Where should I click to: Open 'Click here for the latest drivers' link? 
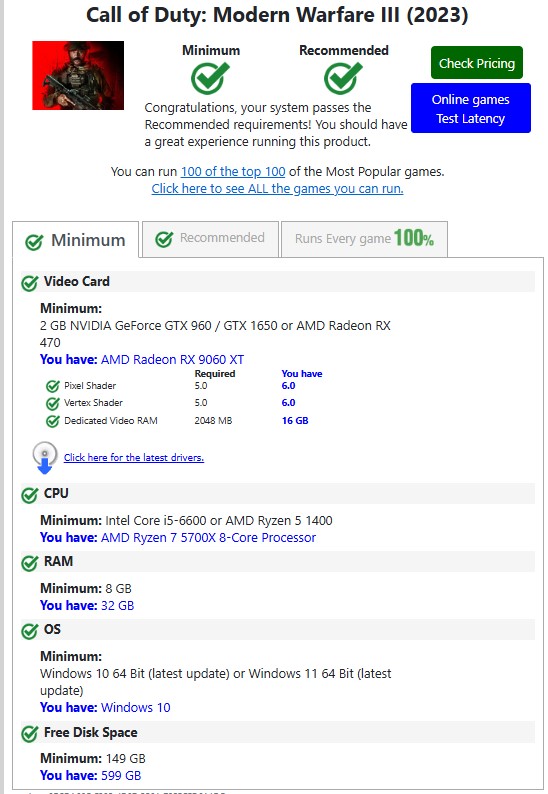click(134, 457)
